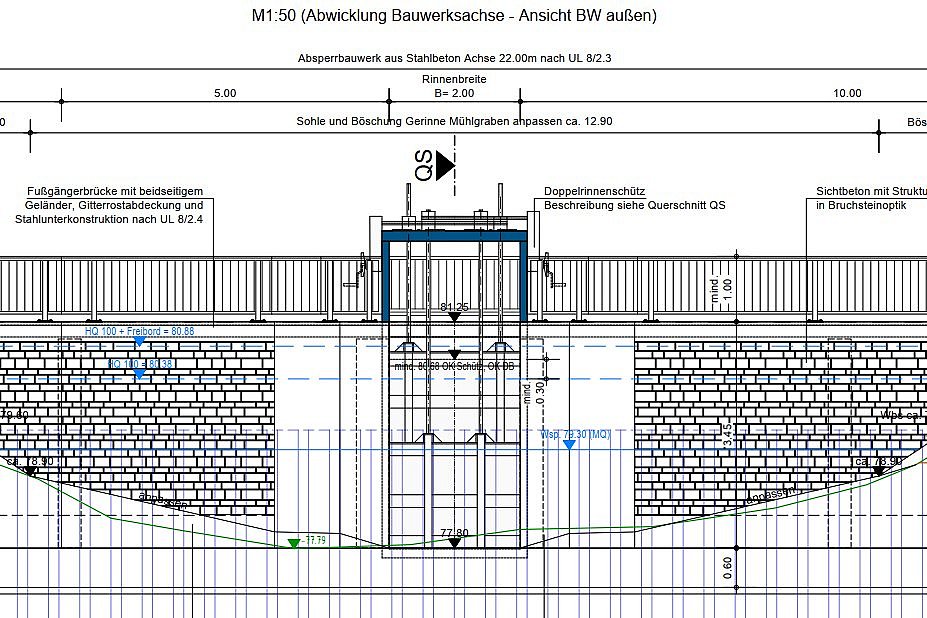This screenshot has height=618, width=927.
Task: Select the OK Schütz 80.68 elevation triangle
Action: [x=454, y=355]
